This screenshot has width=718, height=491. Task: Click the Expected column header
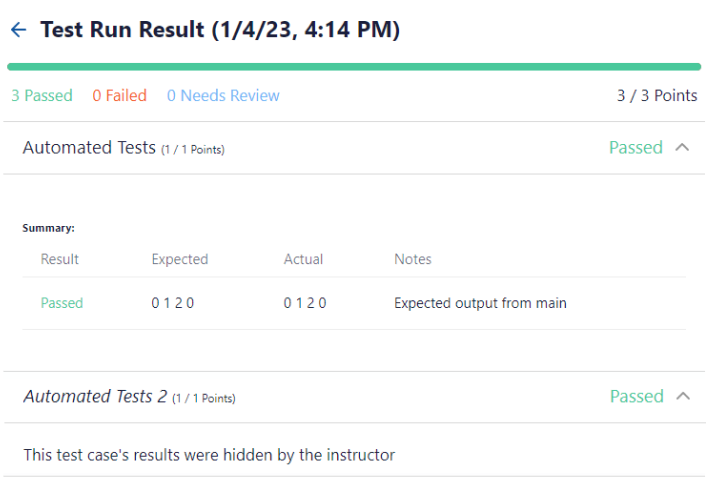coord(180,259)
